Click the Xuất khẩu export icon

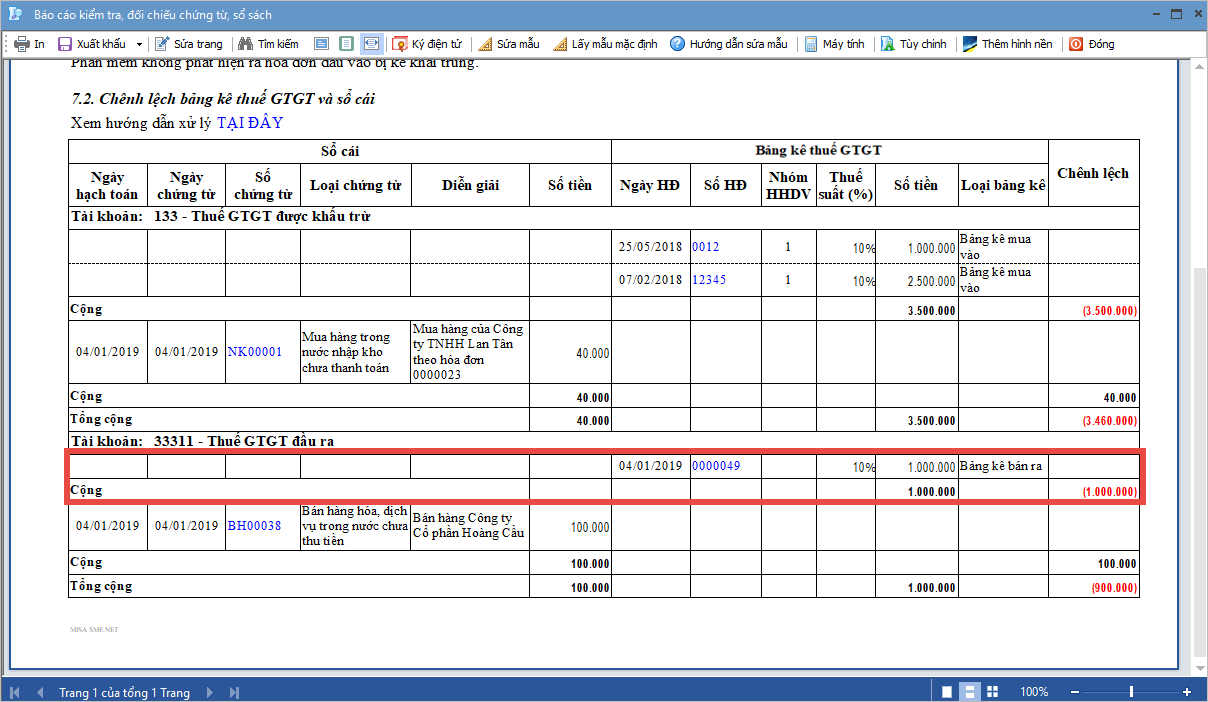65,44
